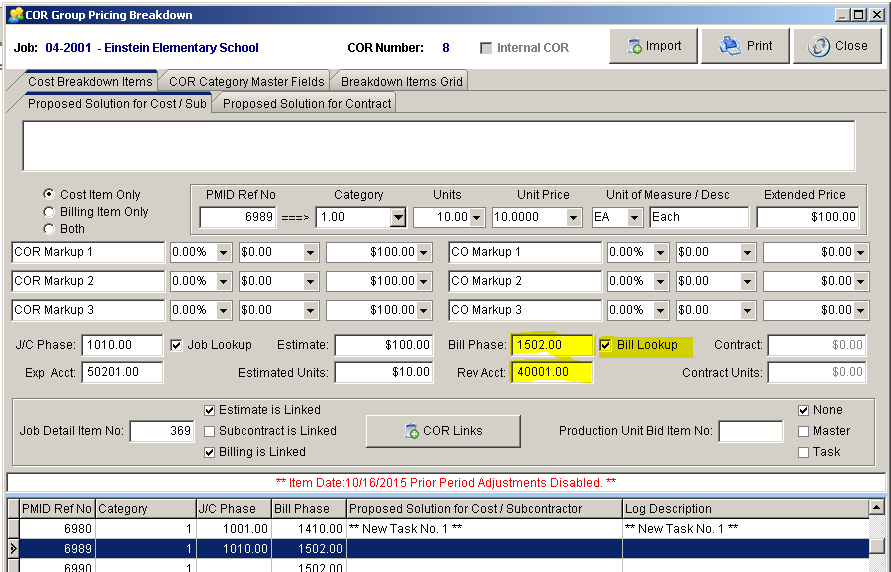Click the proposed solution text area

pos(439,146)
